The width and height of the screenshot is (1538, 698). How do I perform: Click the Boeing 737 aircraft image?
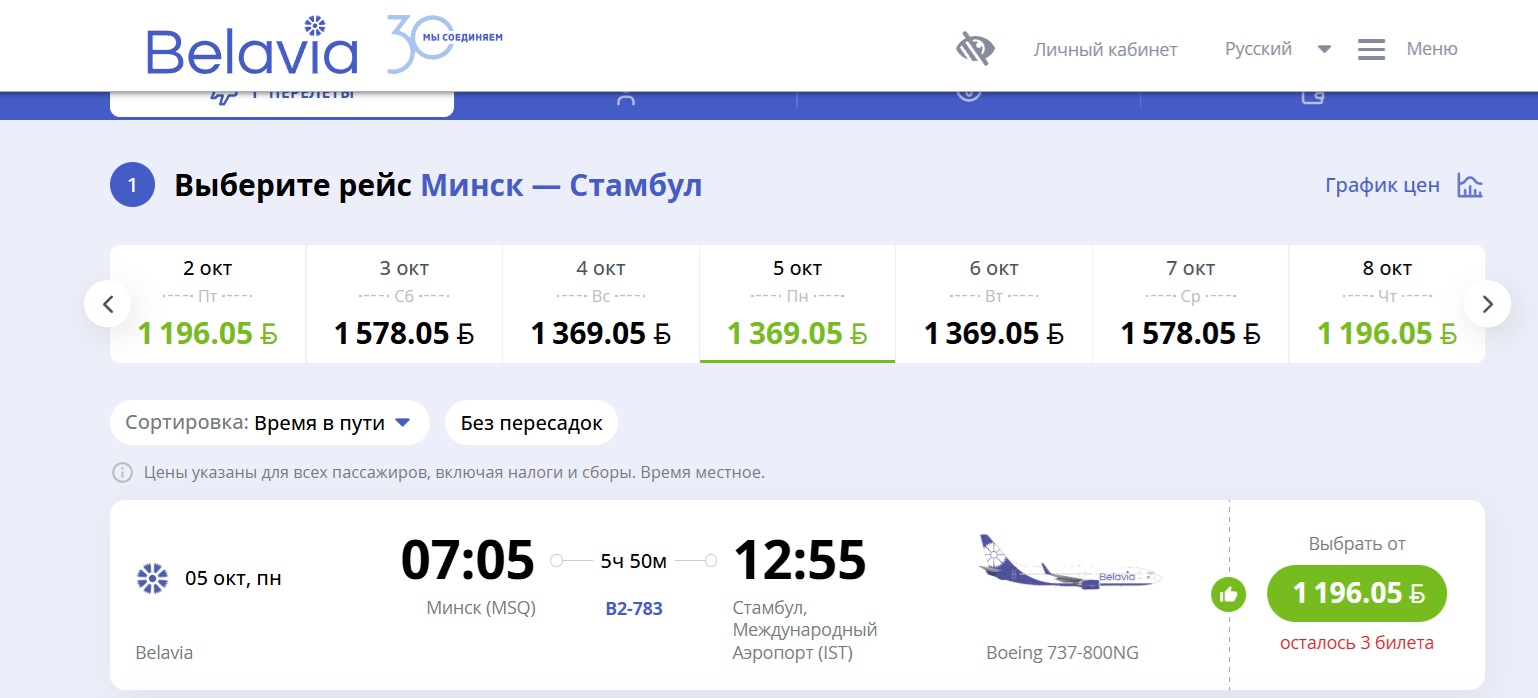pos(1070,561)
